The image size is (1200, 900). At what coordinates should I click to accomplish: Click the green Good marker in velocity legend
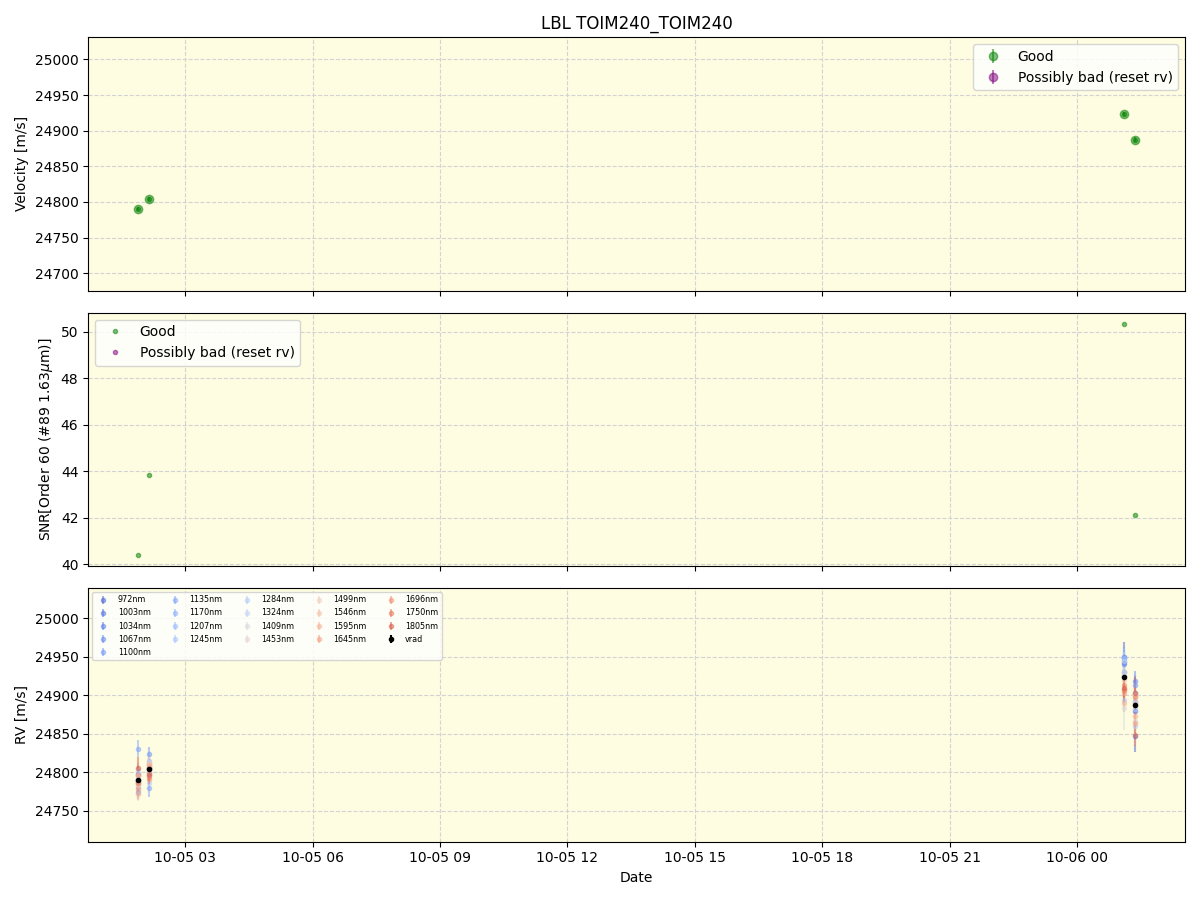993,57
